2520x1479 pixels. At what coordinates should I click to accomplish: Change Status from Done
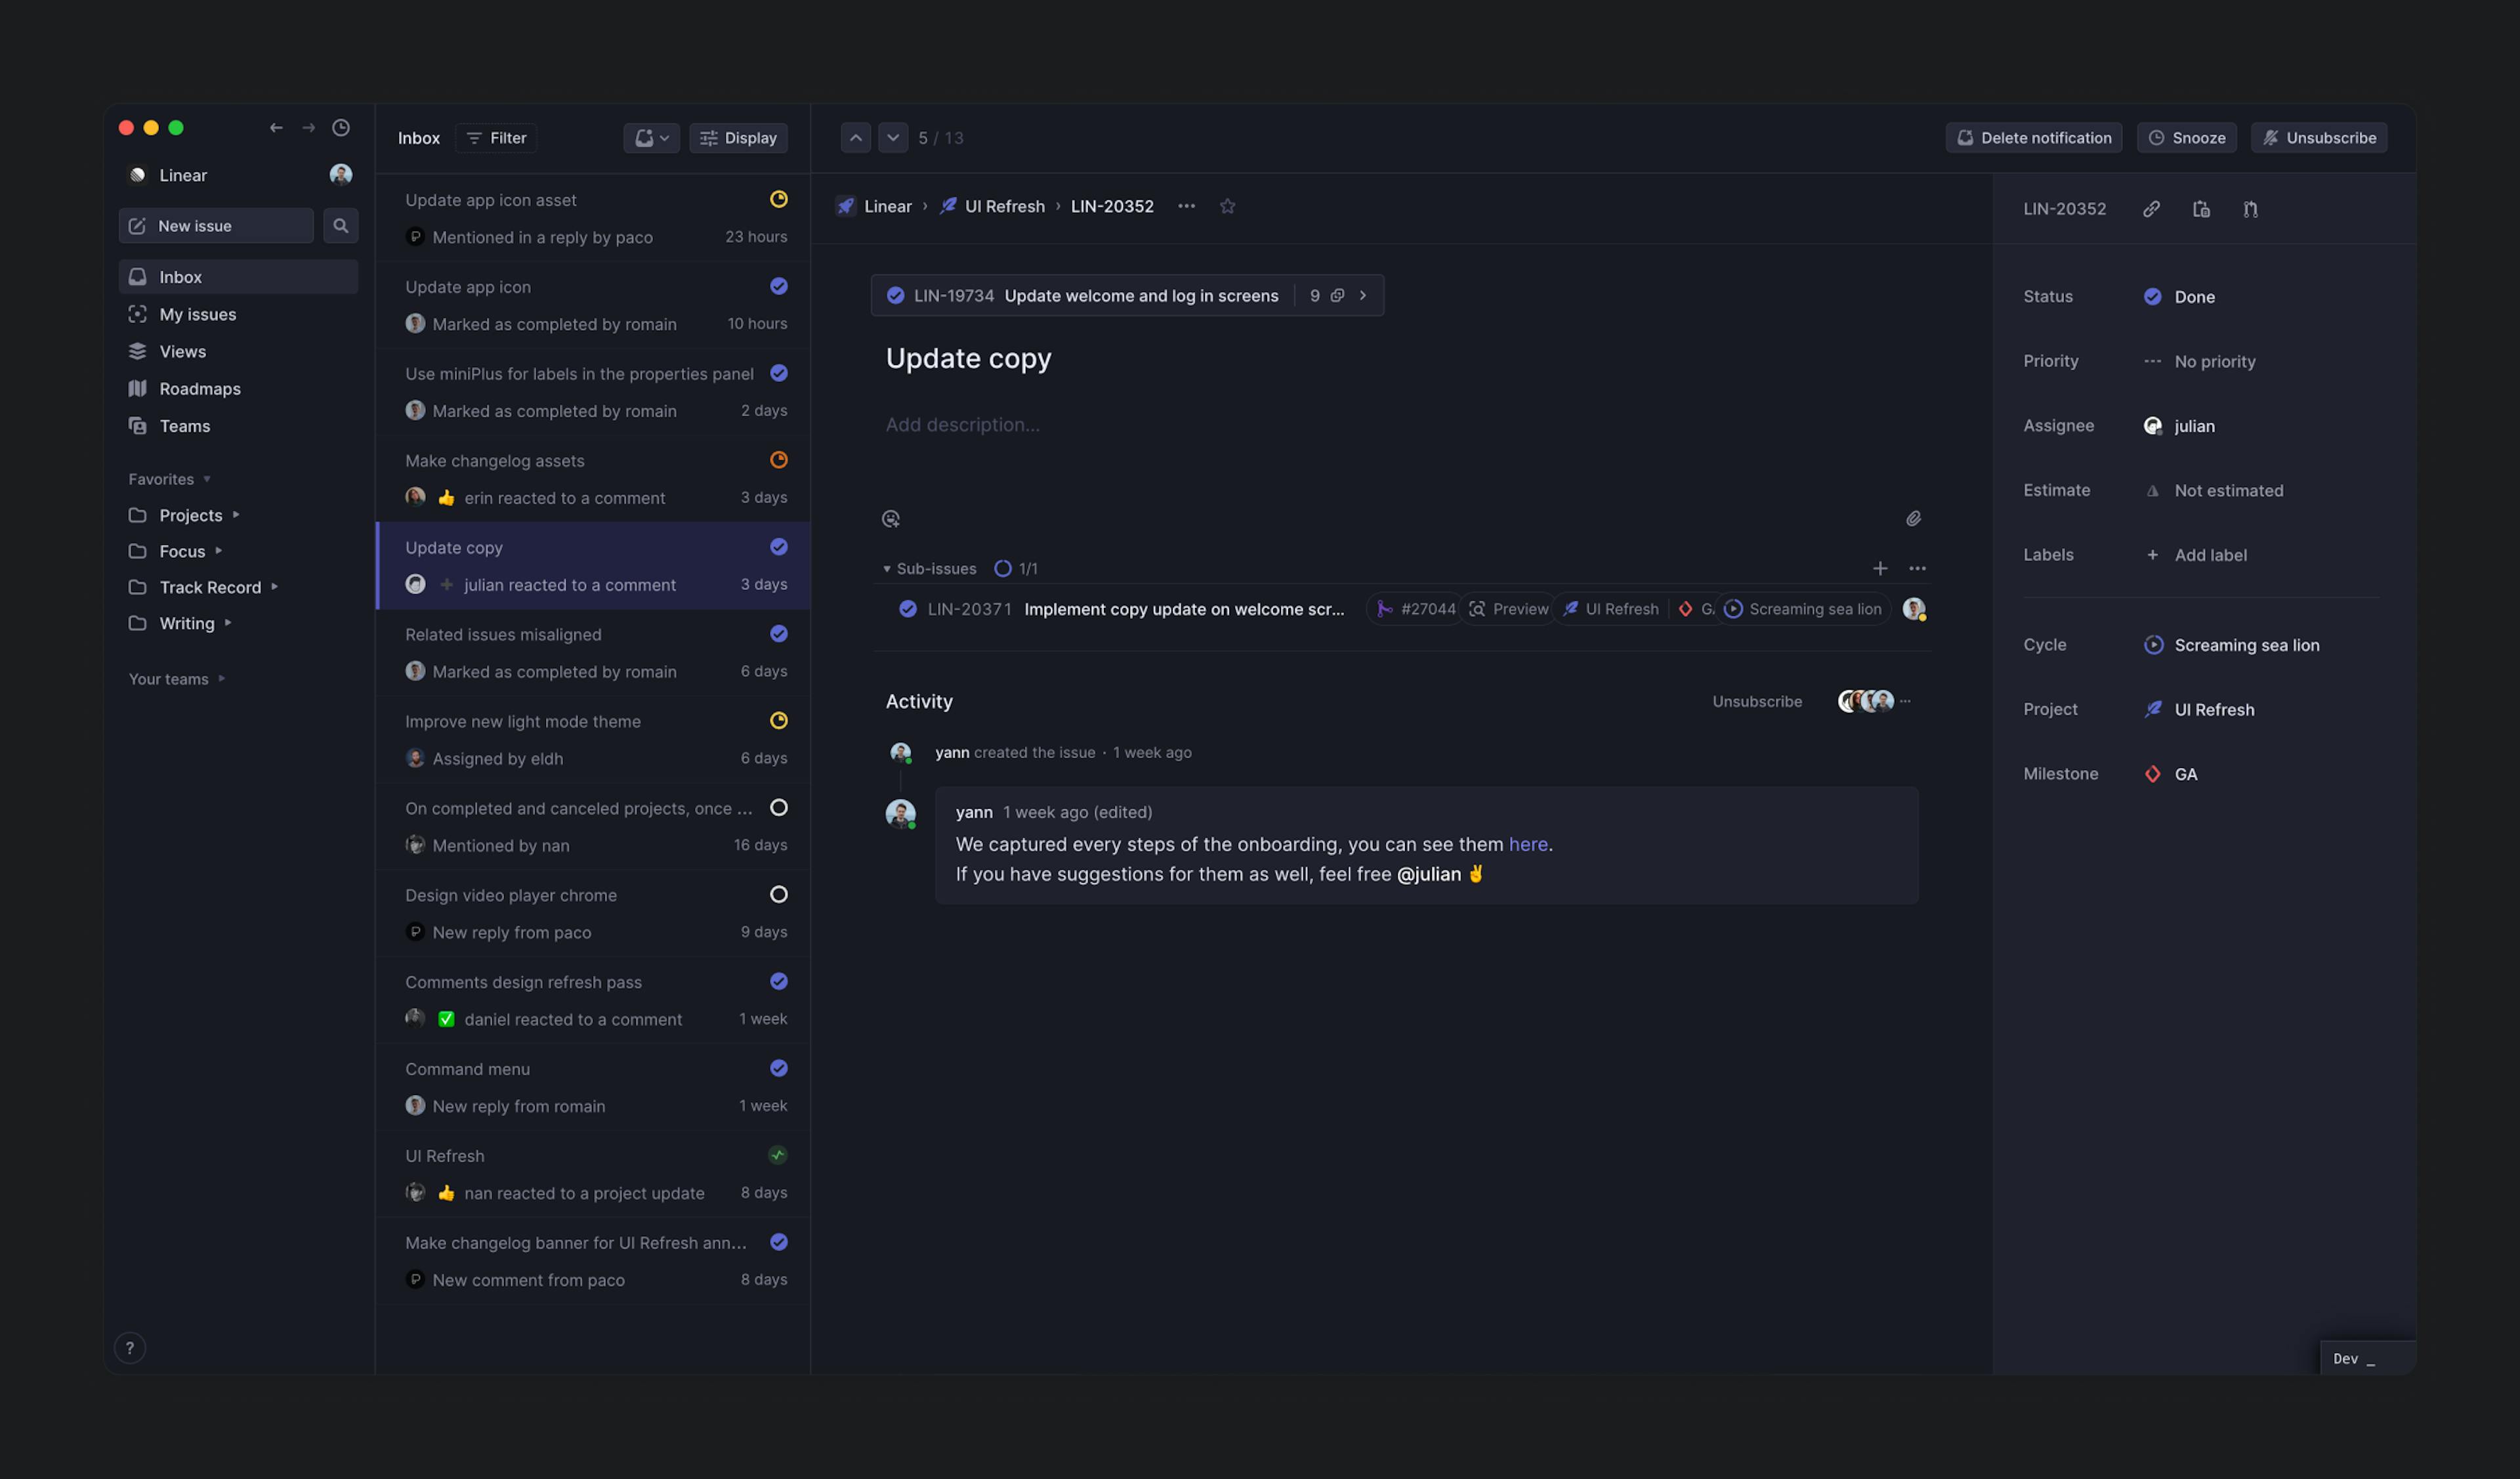point(2179,296)
